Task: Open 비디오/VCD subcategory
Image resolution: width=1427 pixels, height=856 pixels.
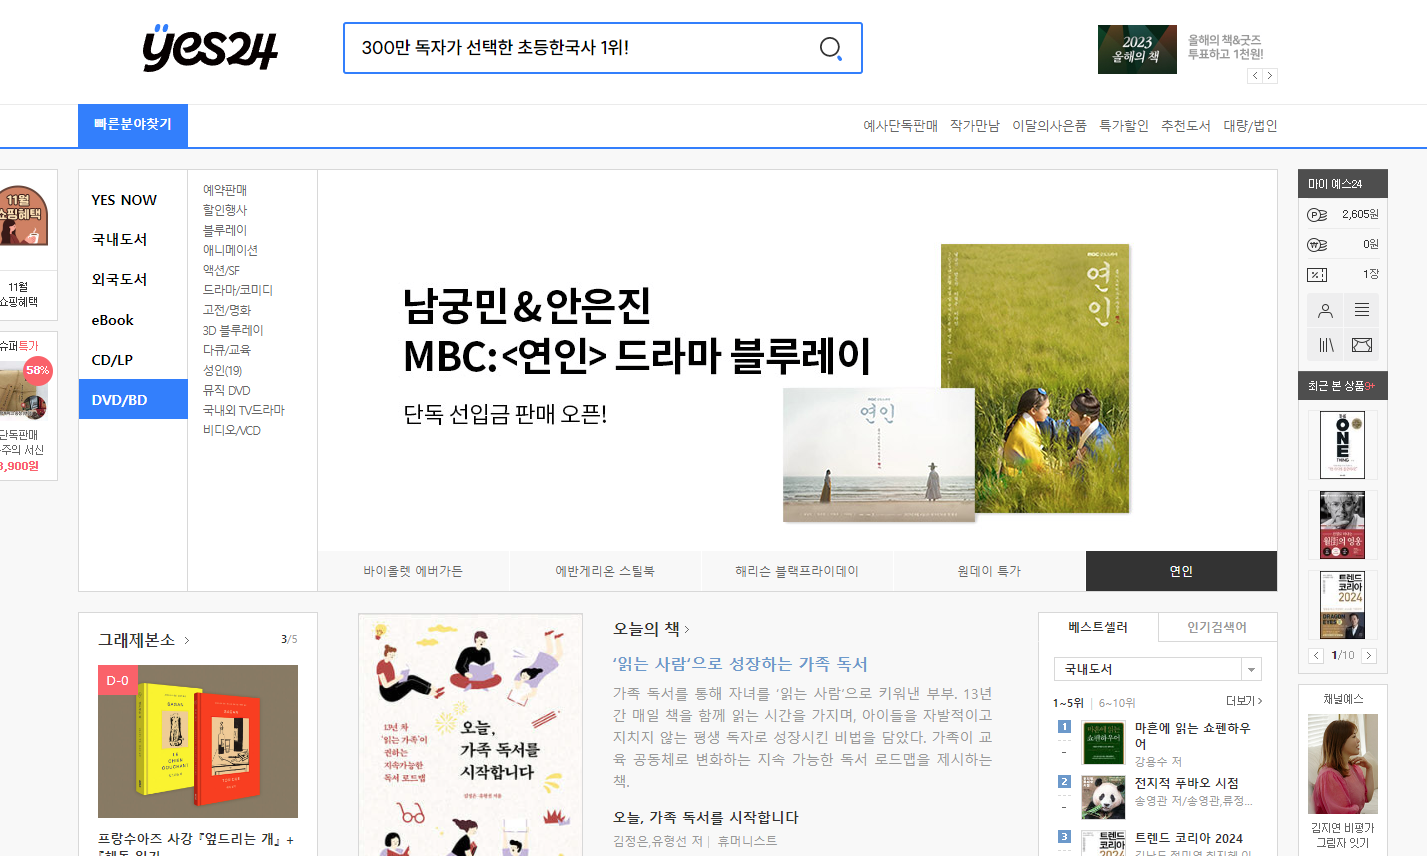Action: [x=232, y=430]
